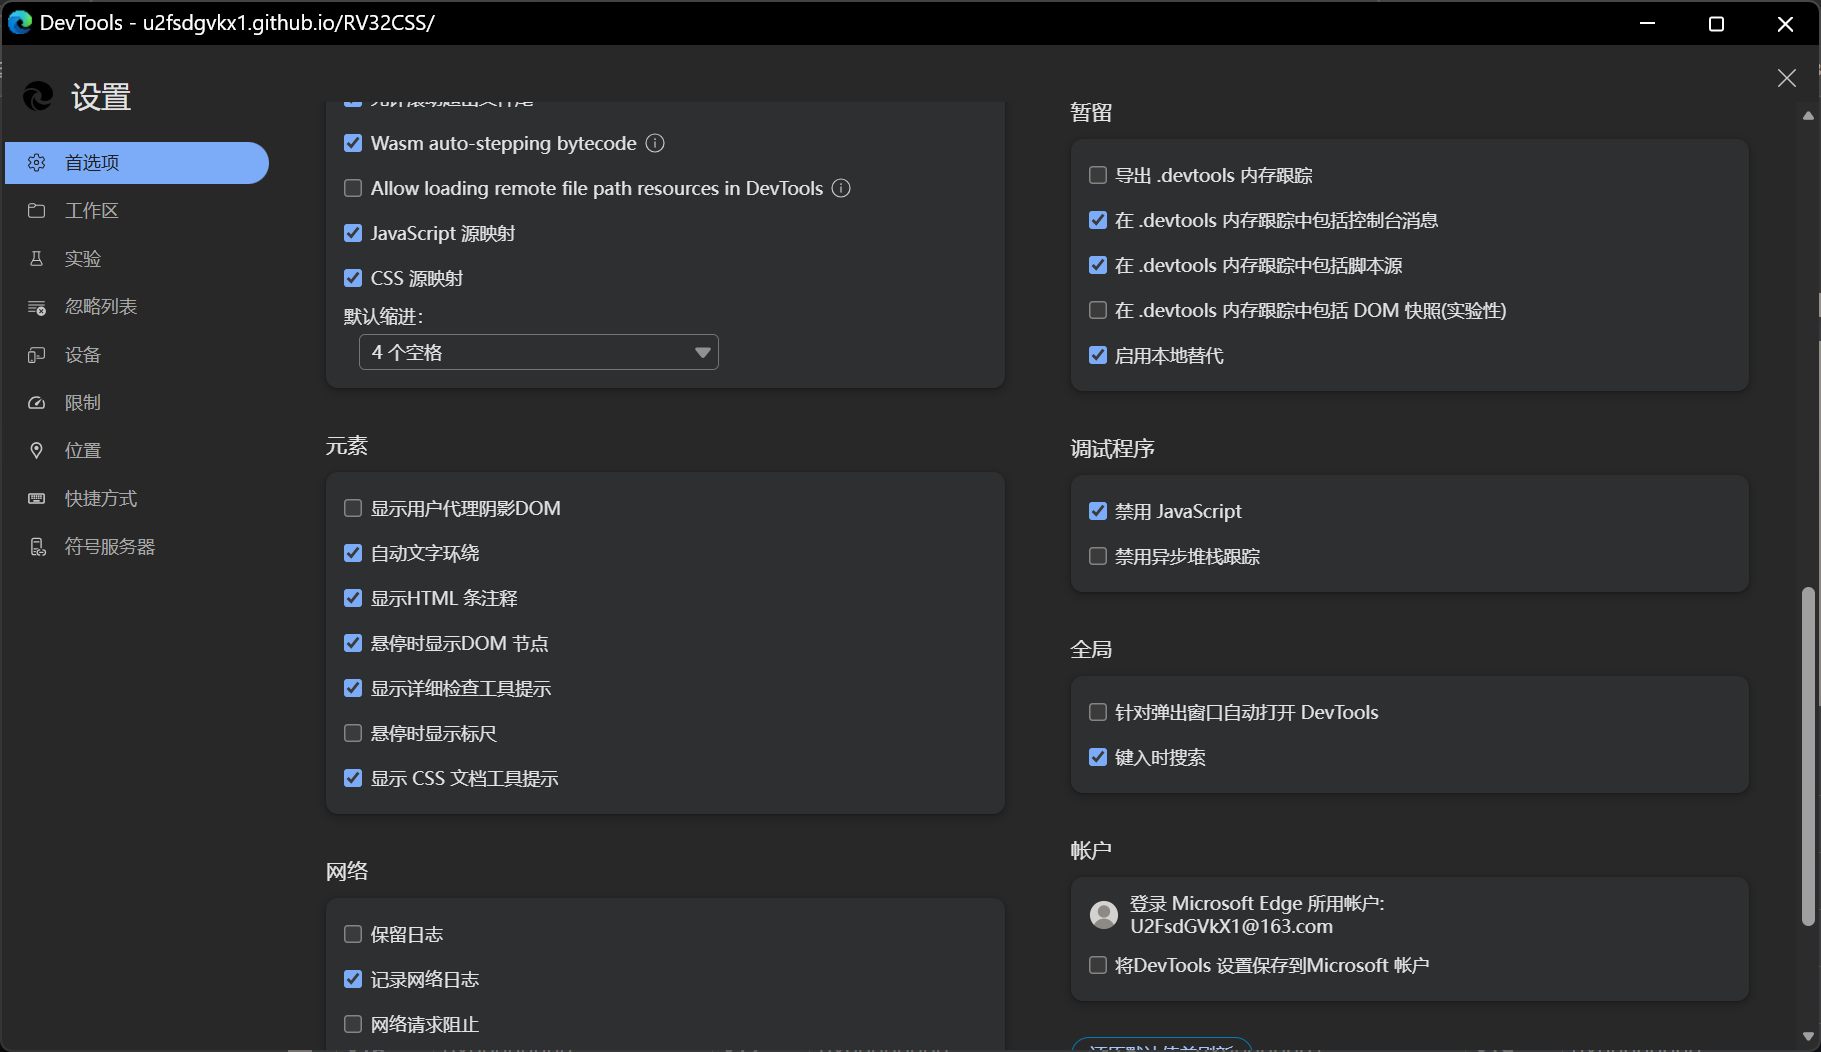Click the keyboard icon beside 快捷方式

click(37, 499)
